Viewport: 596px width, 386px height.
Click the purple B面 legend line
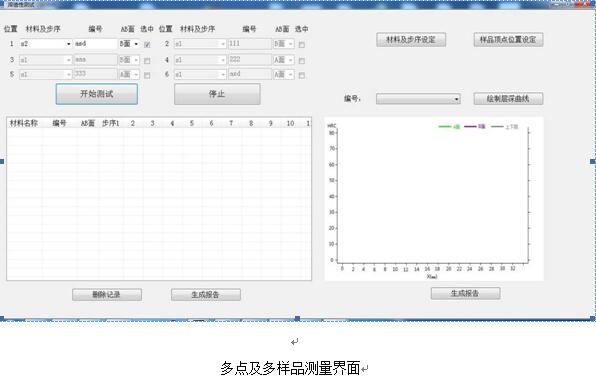coord(470,127)
